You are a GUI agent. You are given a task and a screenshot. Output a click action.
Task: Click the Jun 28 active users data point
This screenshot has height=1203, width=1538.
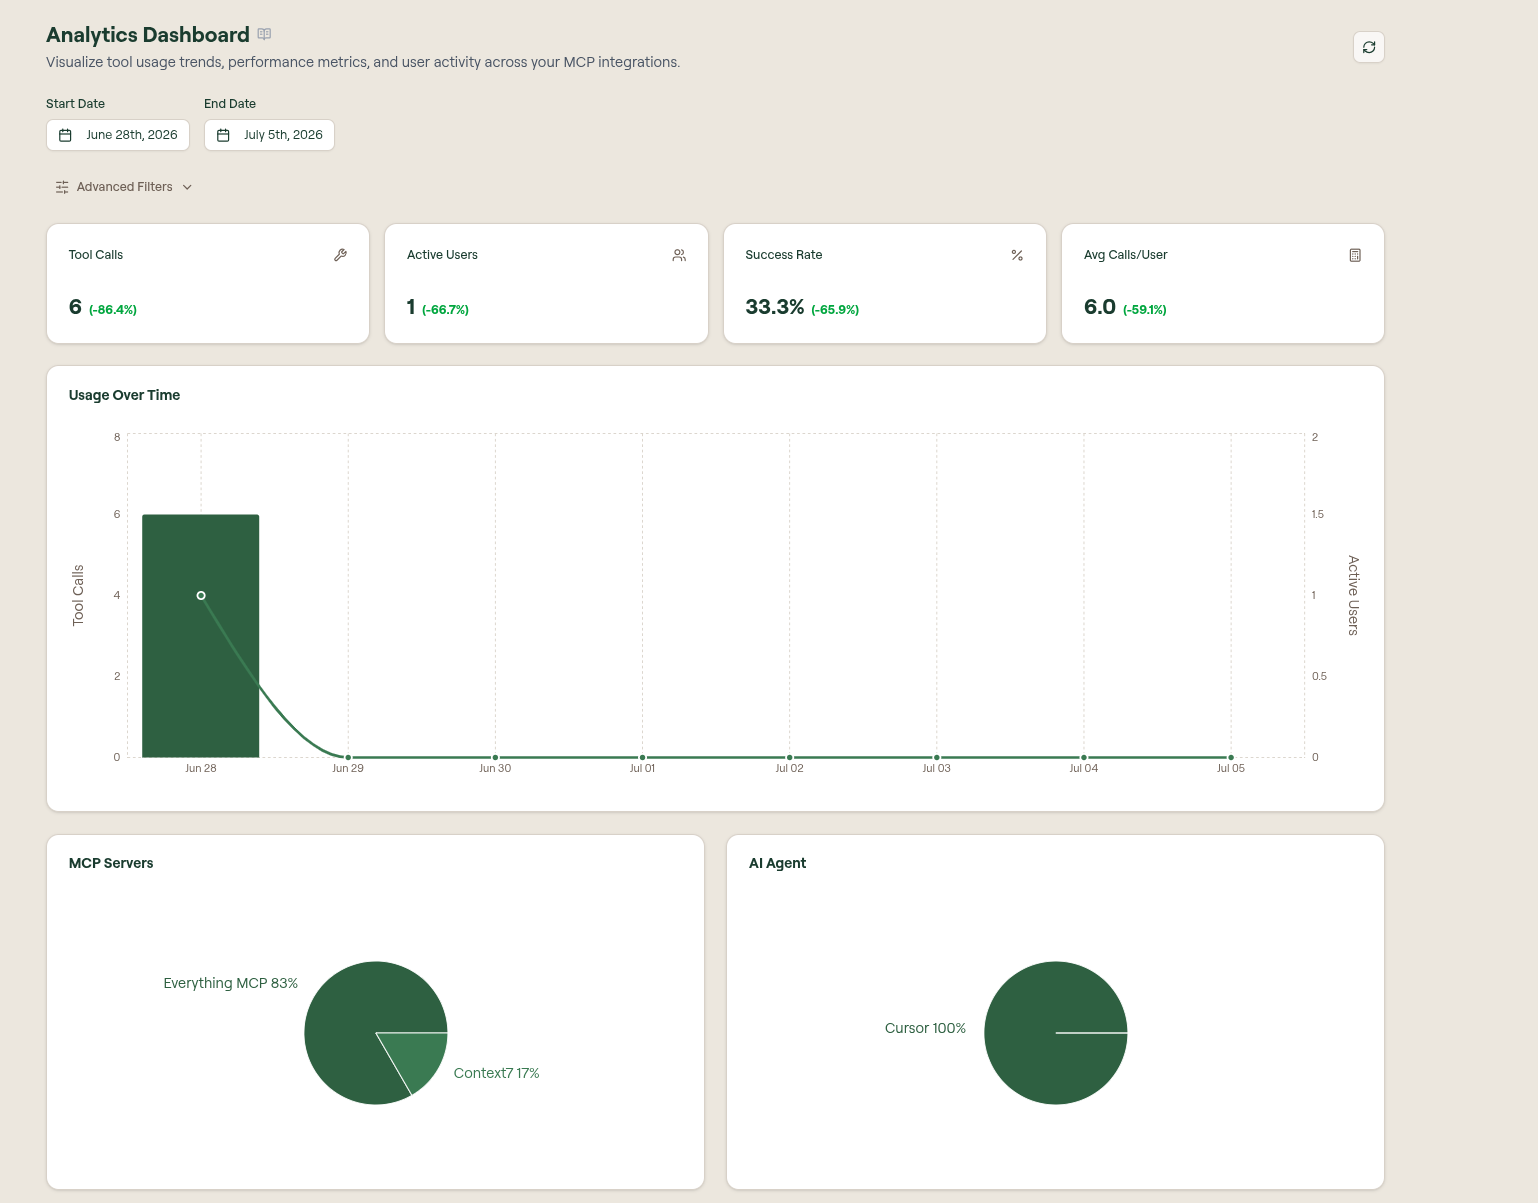point(201,595)
